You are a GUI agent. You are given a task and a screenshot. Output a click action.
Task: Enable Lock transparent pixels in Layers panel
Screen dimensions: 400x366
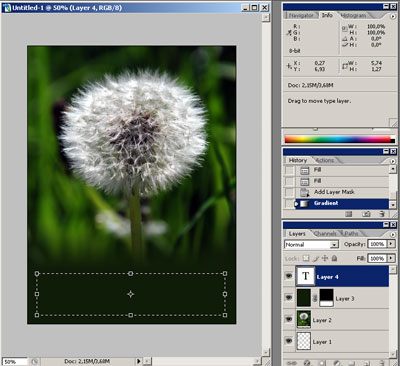point(306,258)
